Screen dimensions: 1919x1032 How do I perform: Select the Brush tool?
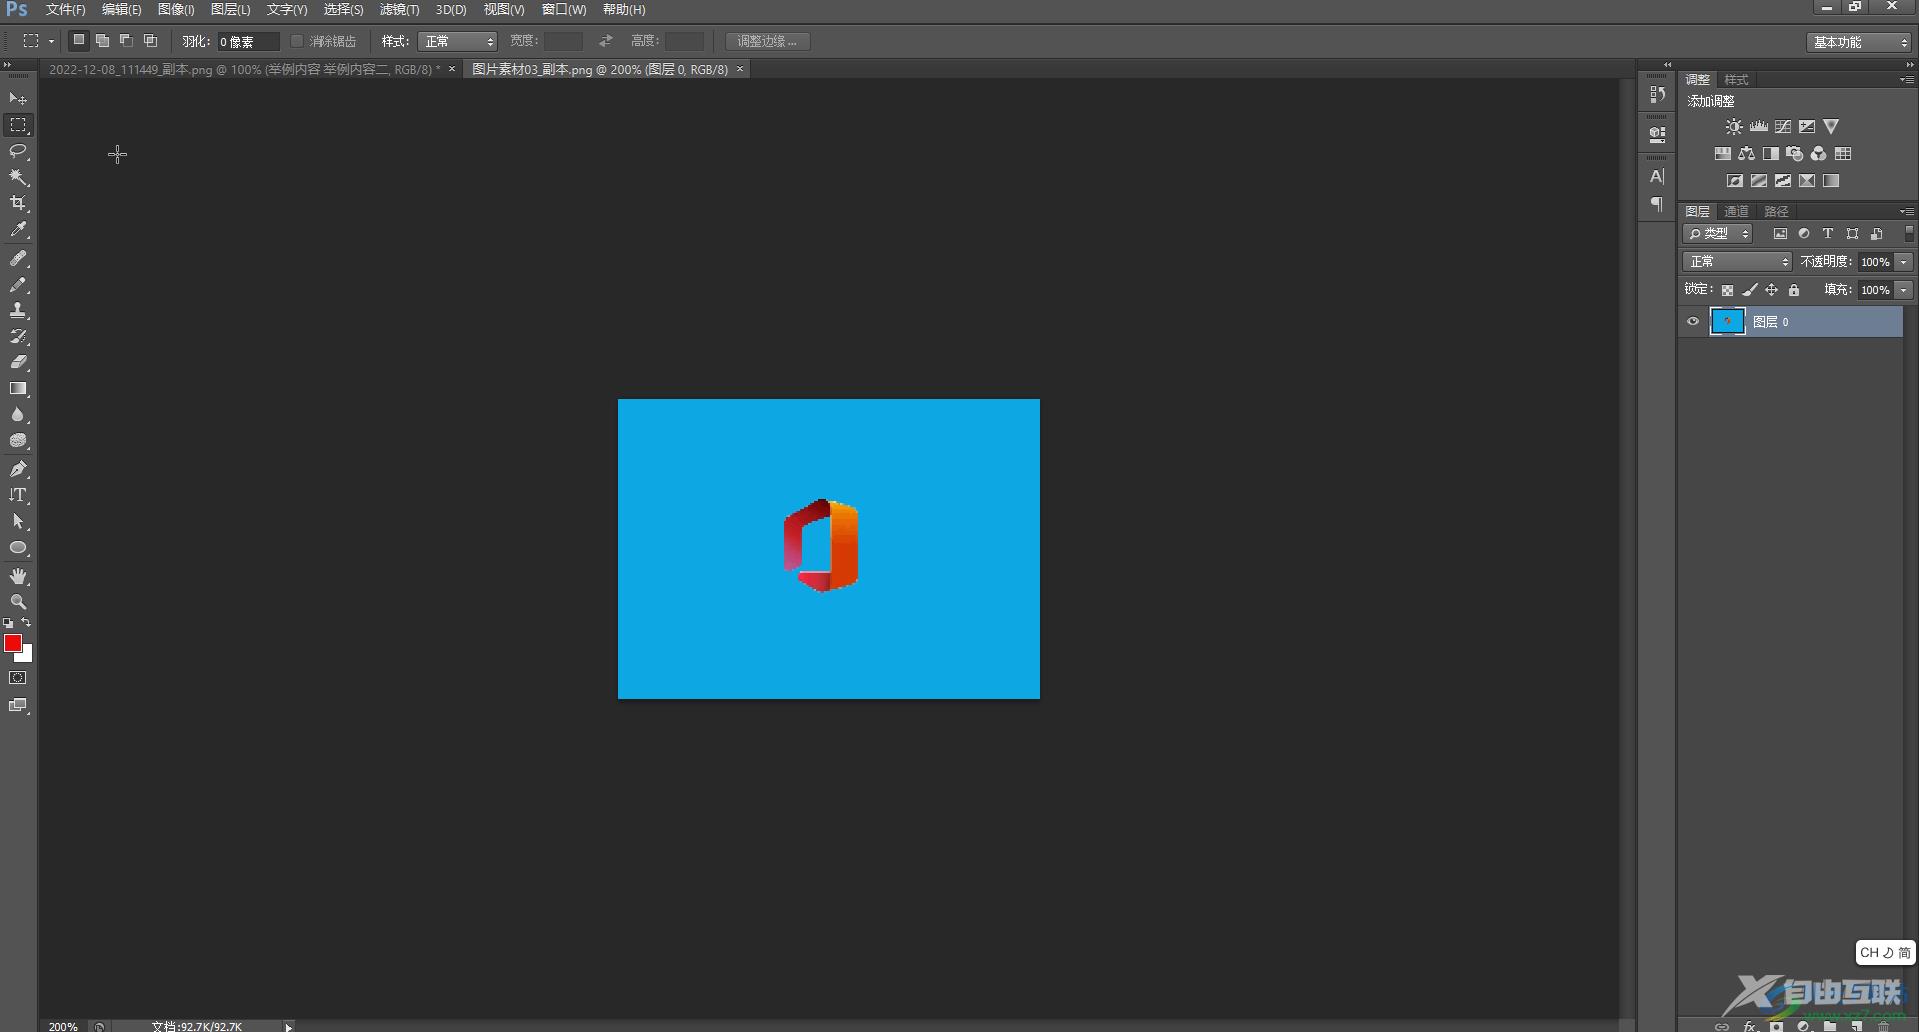(18, 285)
